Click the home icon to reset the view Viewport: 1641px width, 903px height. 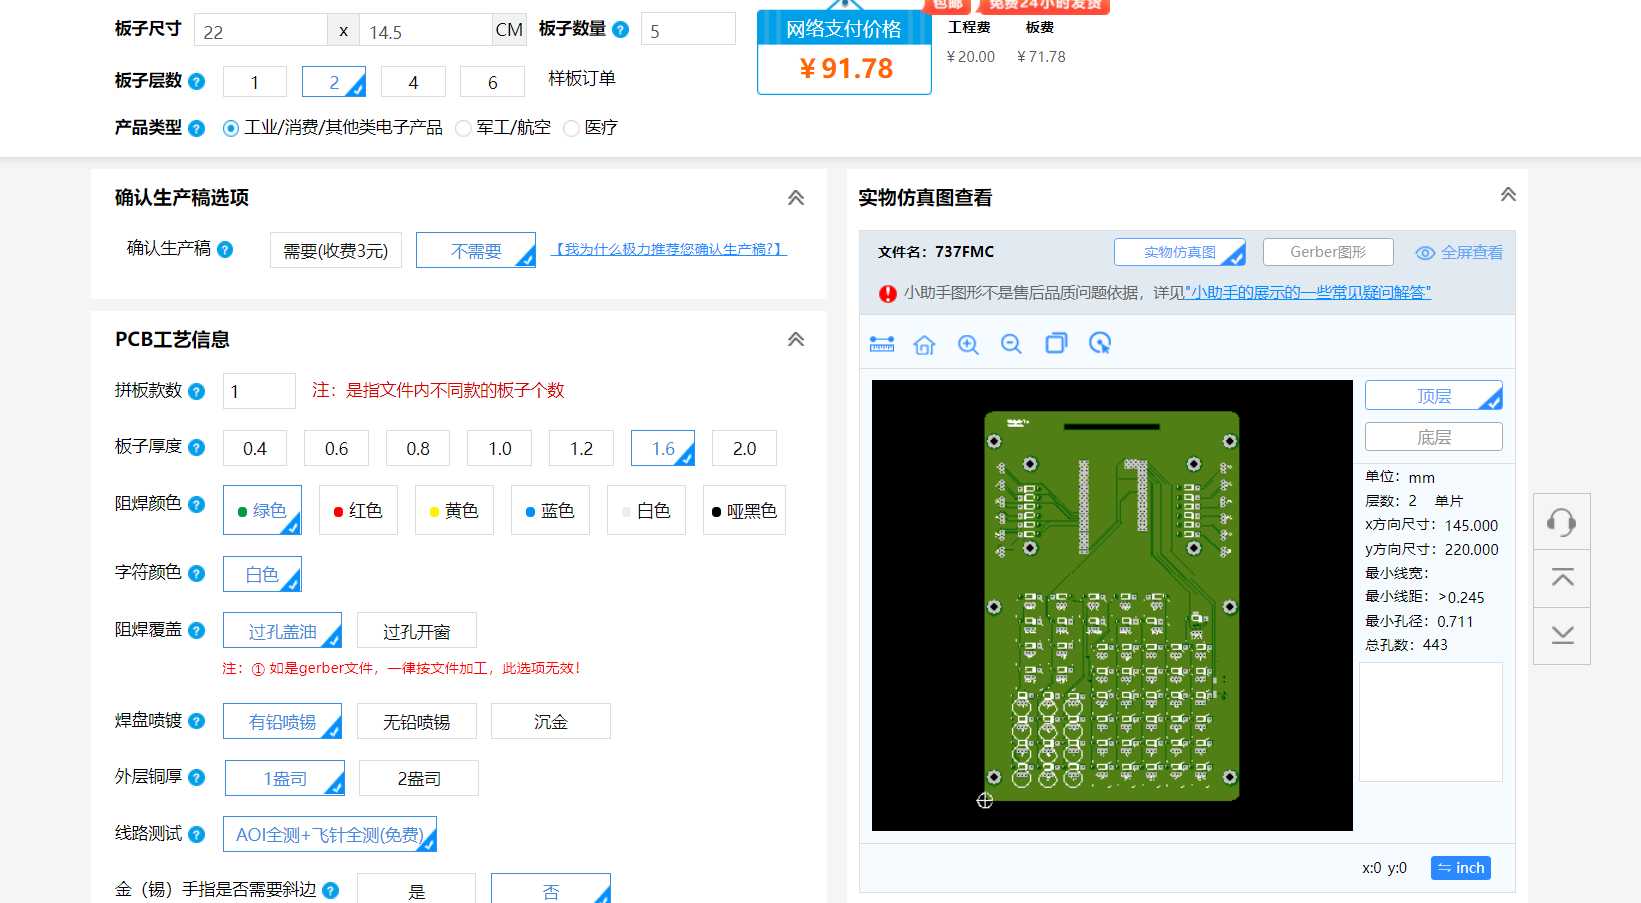point(924,343)
